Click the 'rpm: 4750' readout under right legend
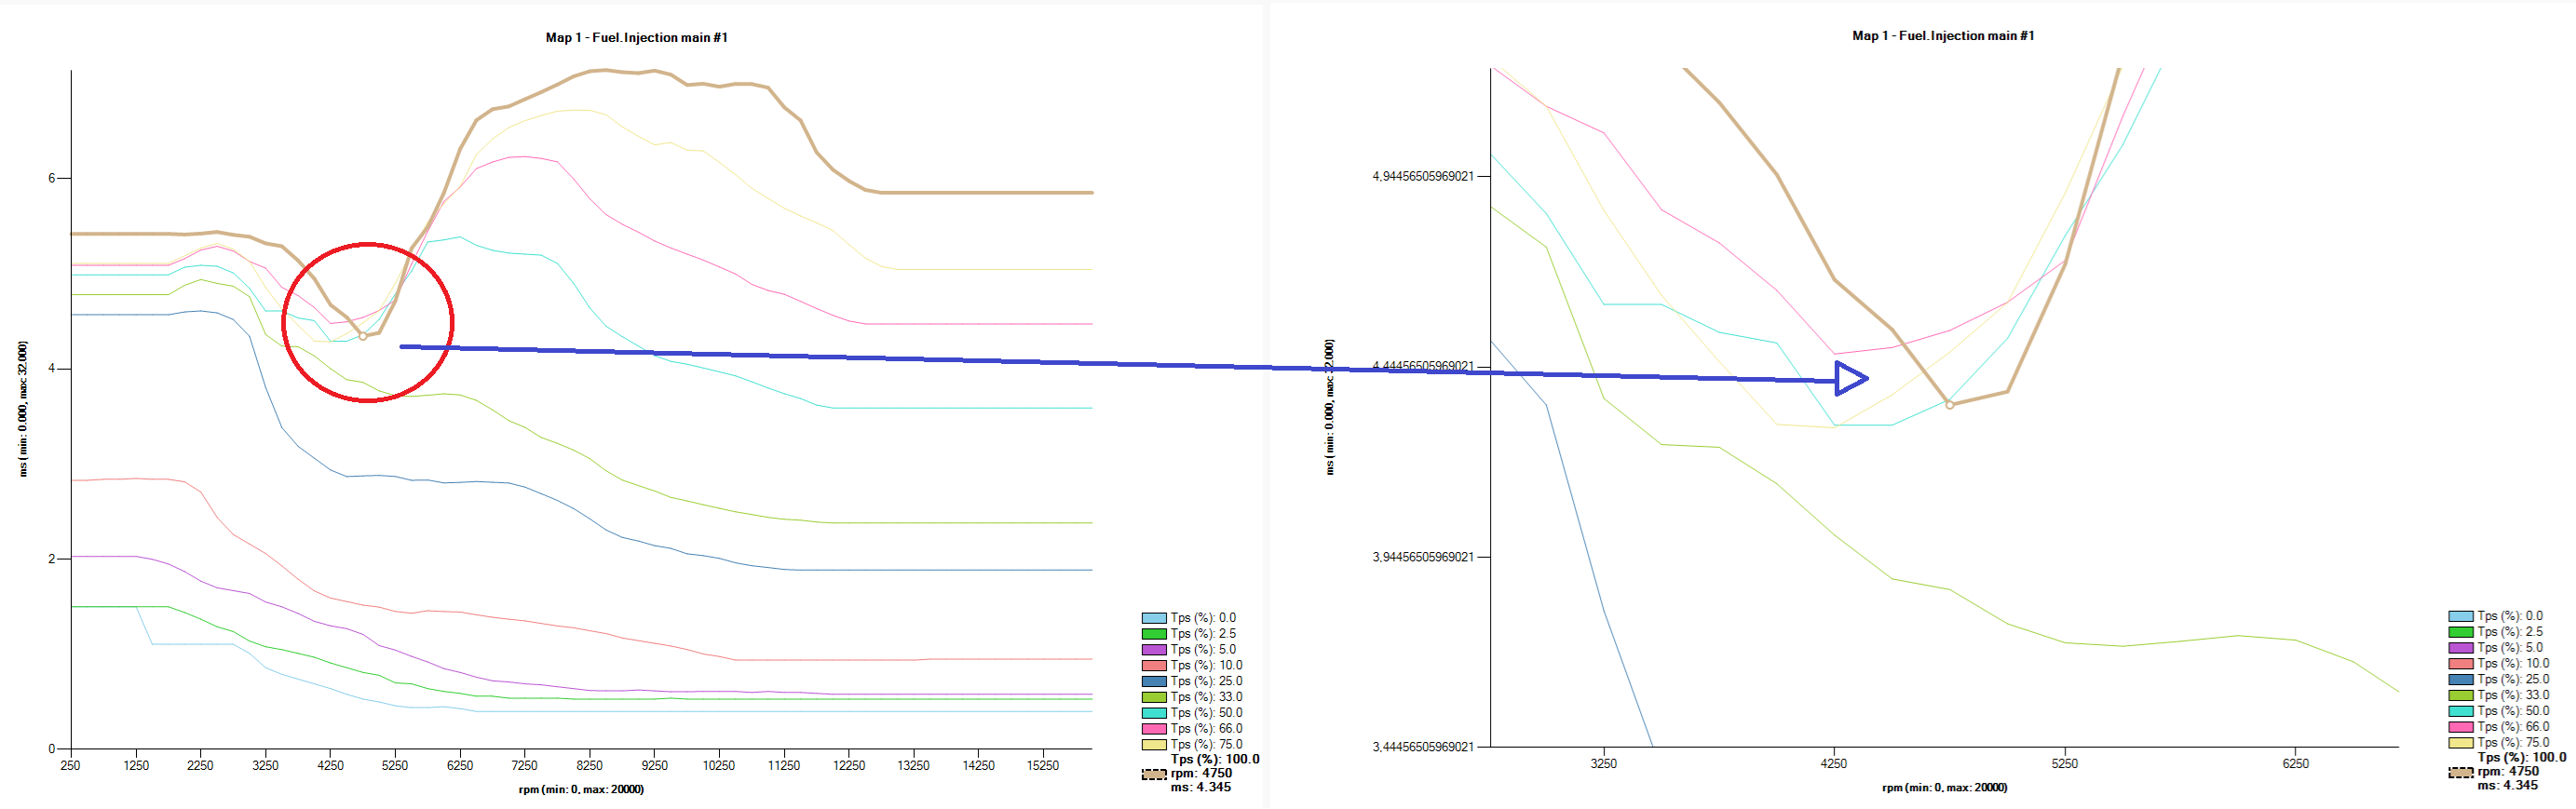This screenshot has height=809, width=2576. [2508, 772]
